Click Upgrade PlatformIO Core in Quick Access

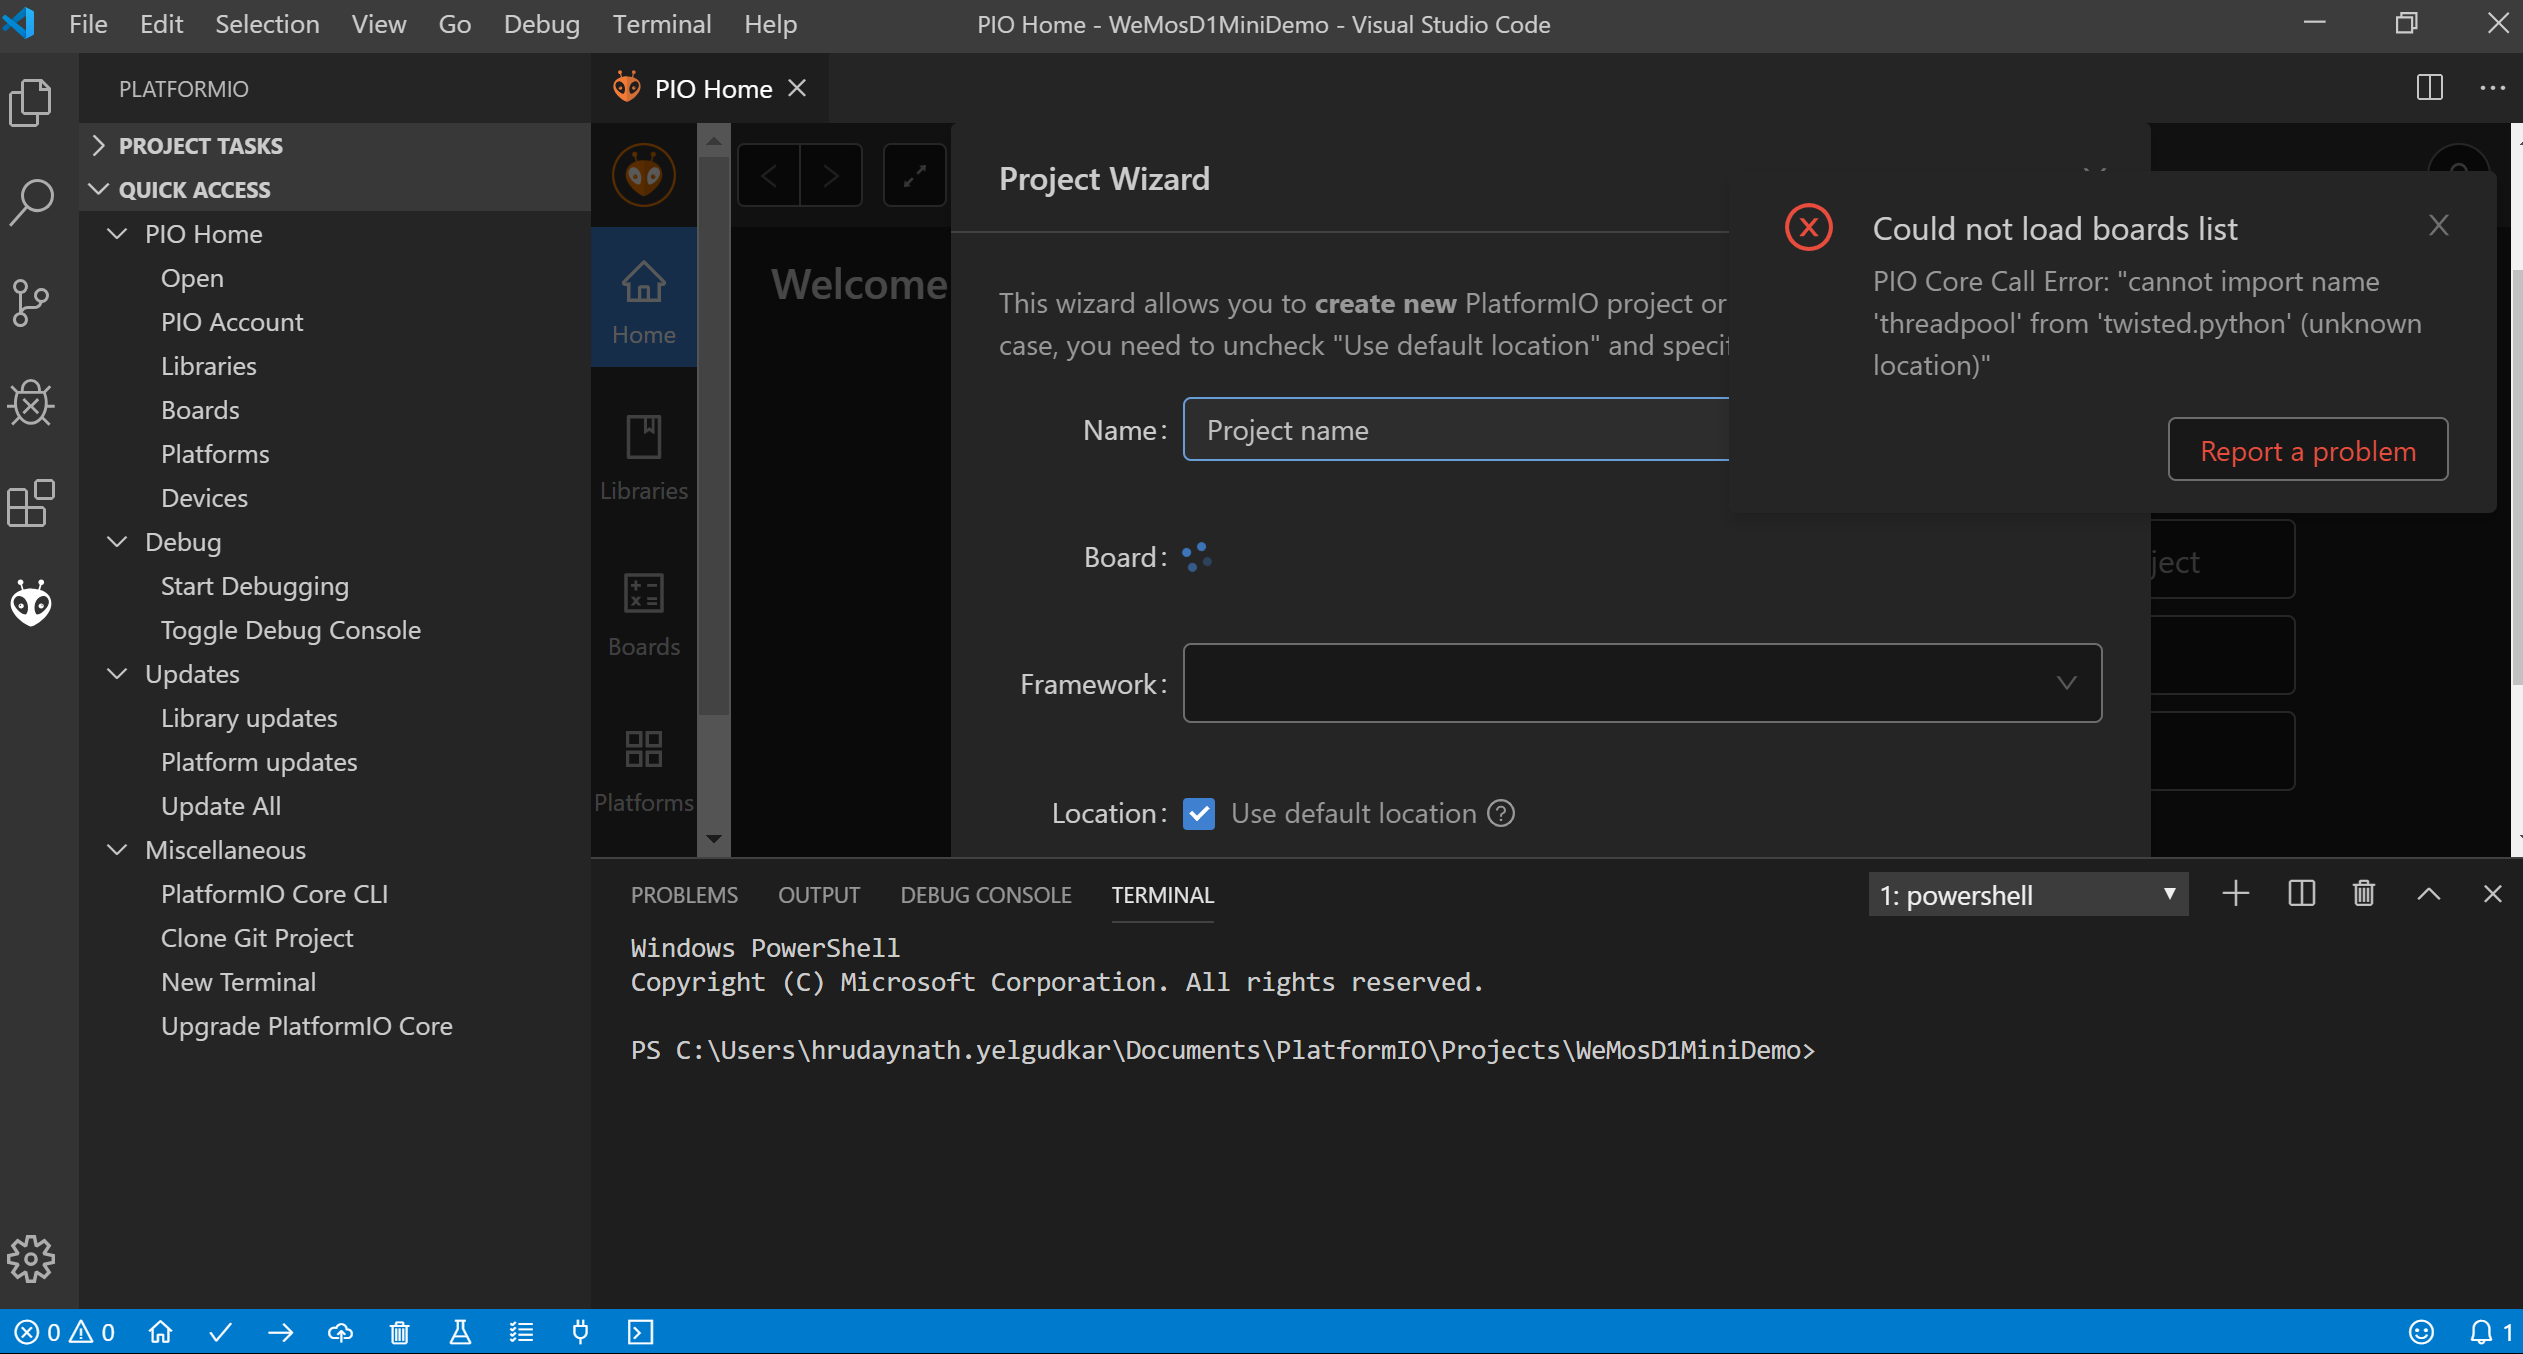pyautogui.click(x=306, y=1026)
